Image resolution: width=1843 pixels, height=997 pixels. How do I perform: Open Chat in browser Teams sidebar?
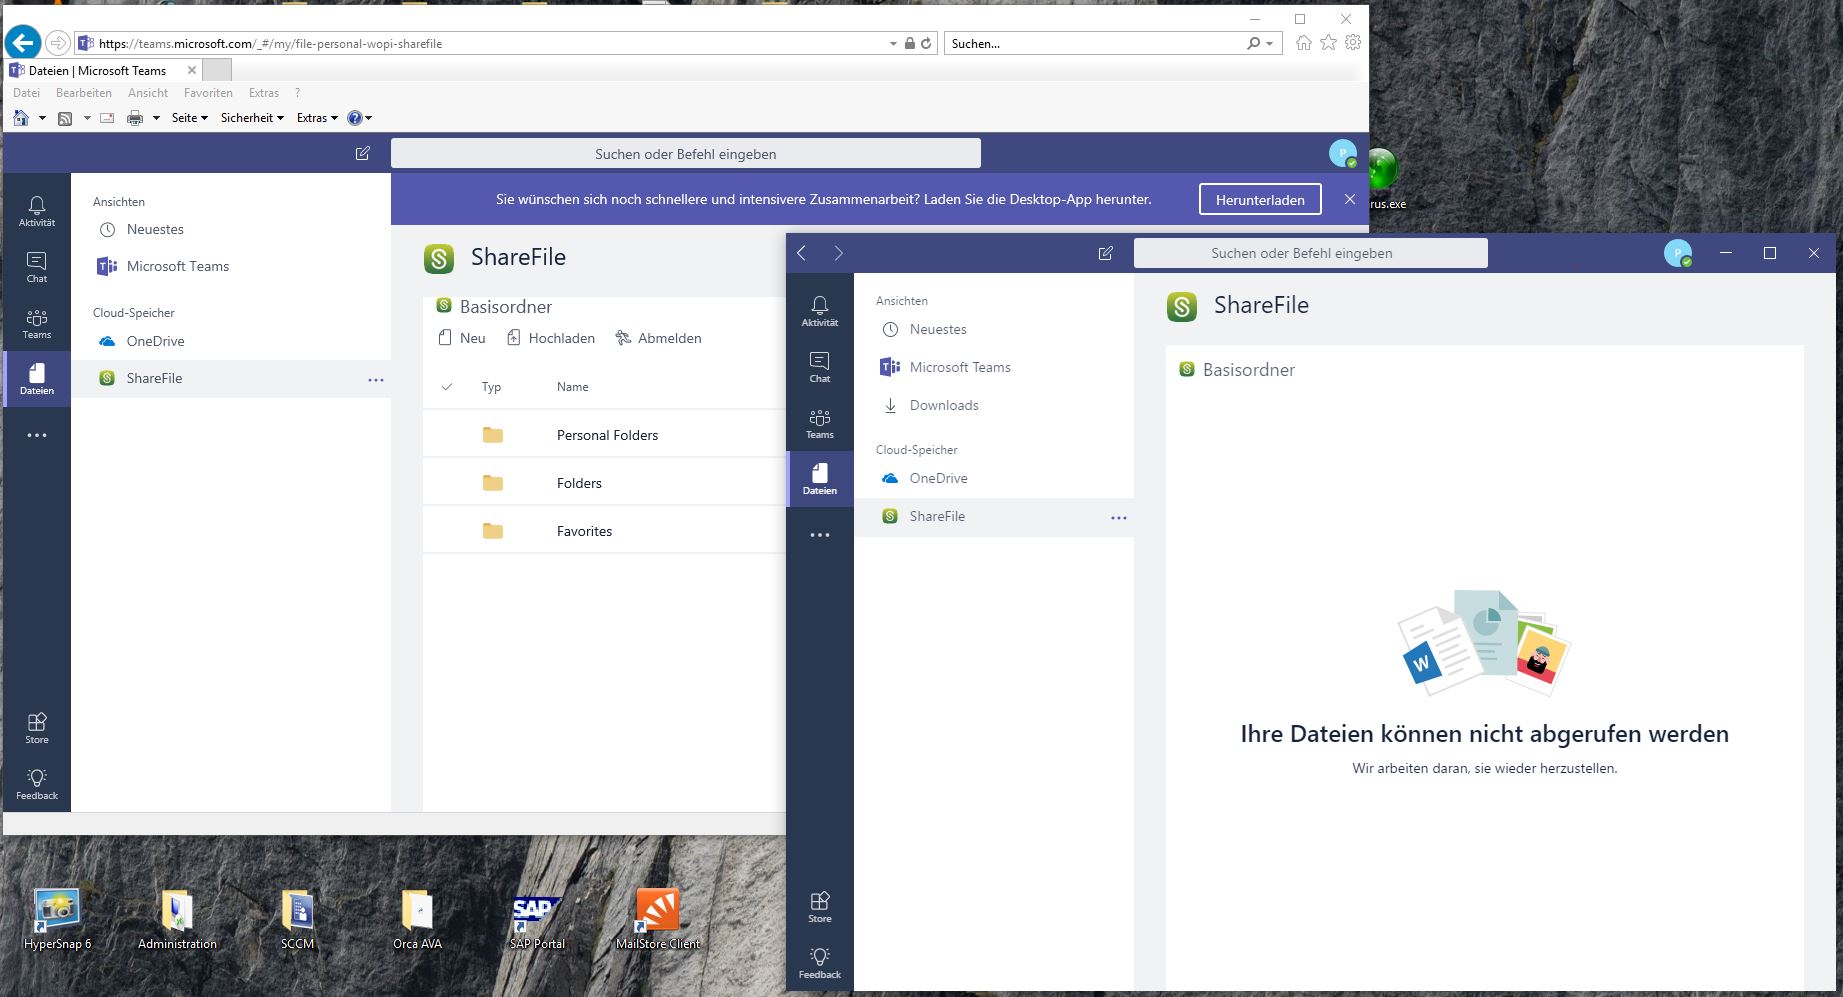pos(37,267)
